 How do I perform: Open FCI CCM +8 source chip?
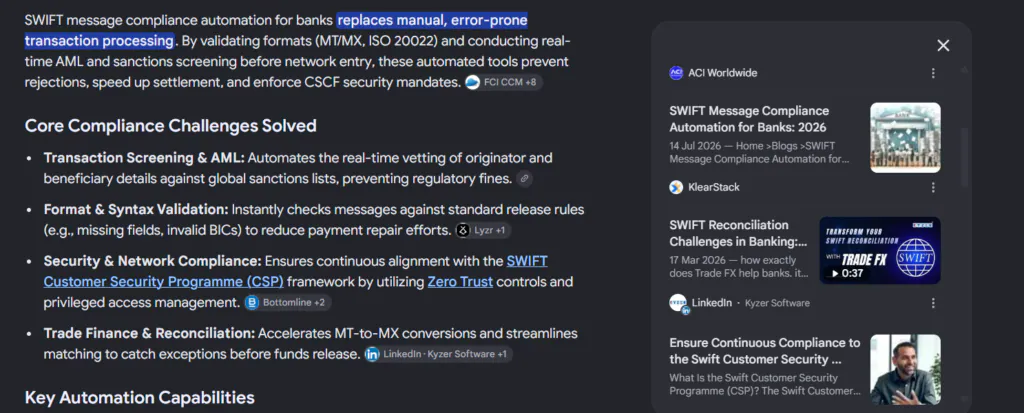[504, 82]
